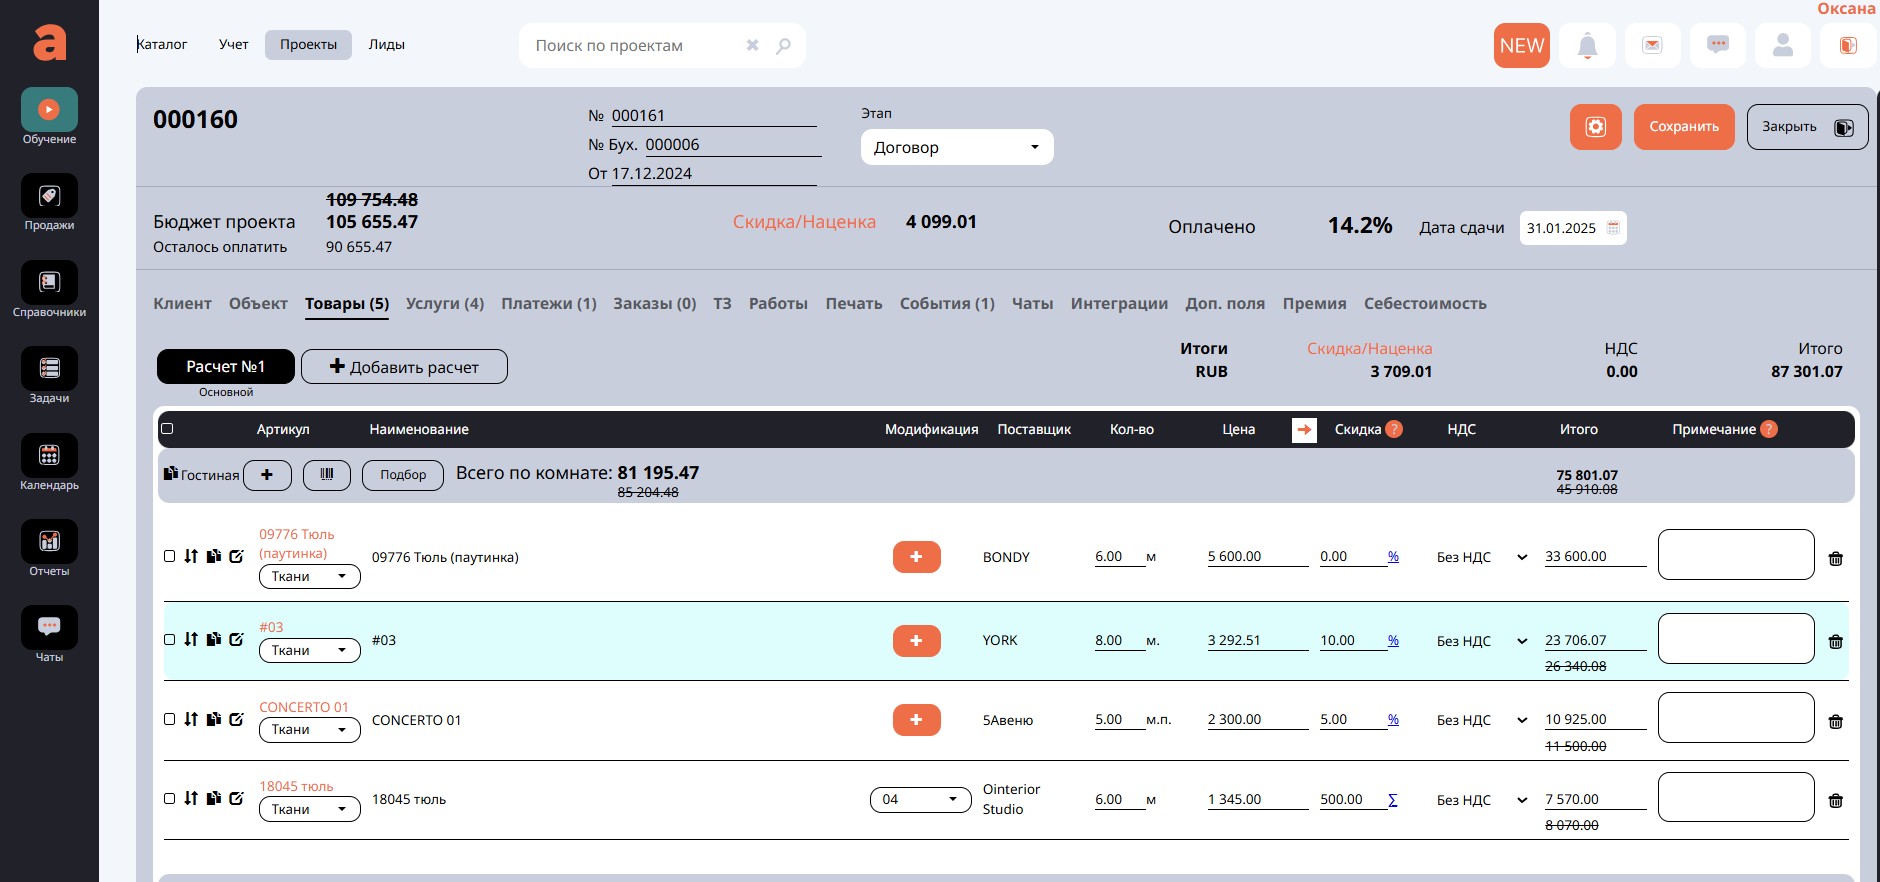This screenshot has width=1880, height=882.
Task: Open the Учет top menu item
Action: [x=233, y=45]
